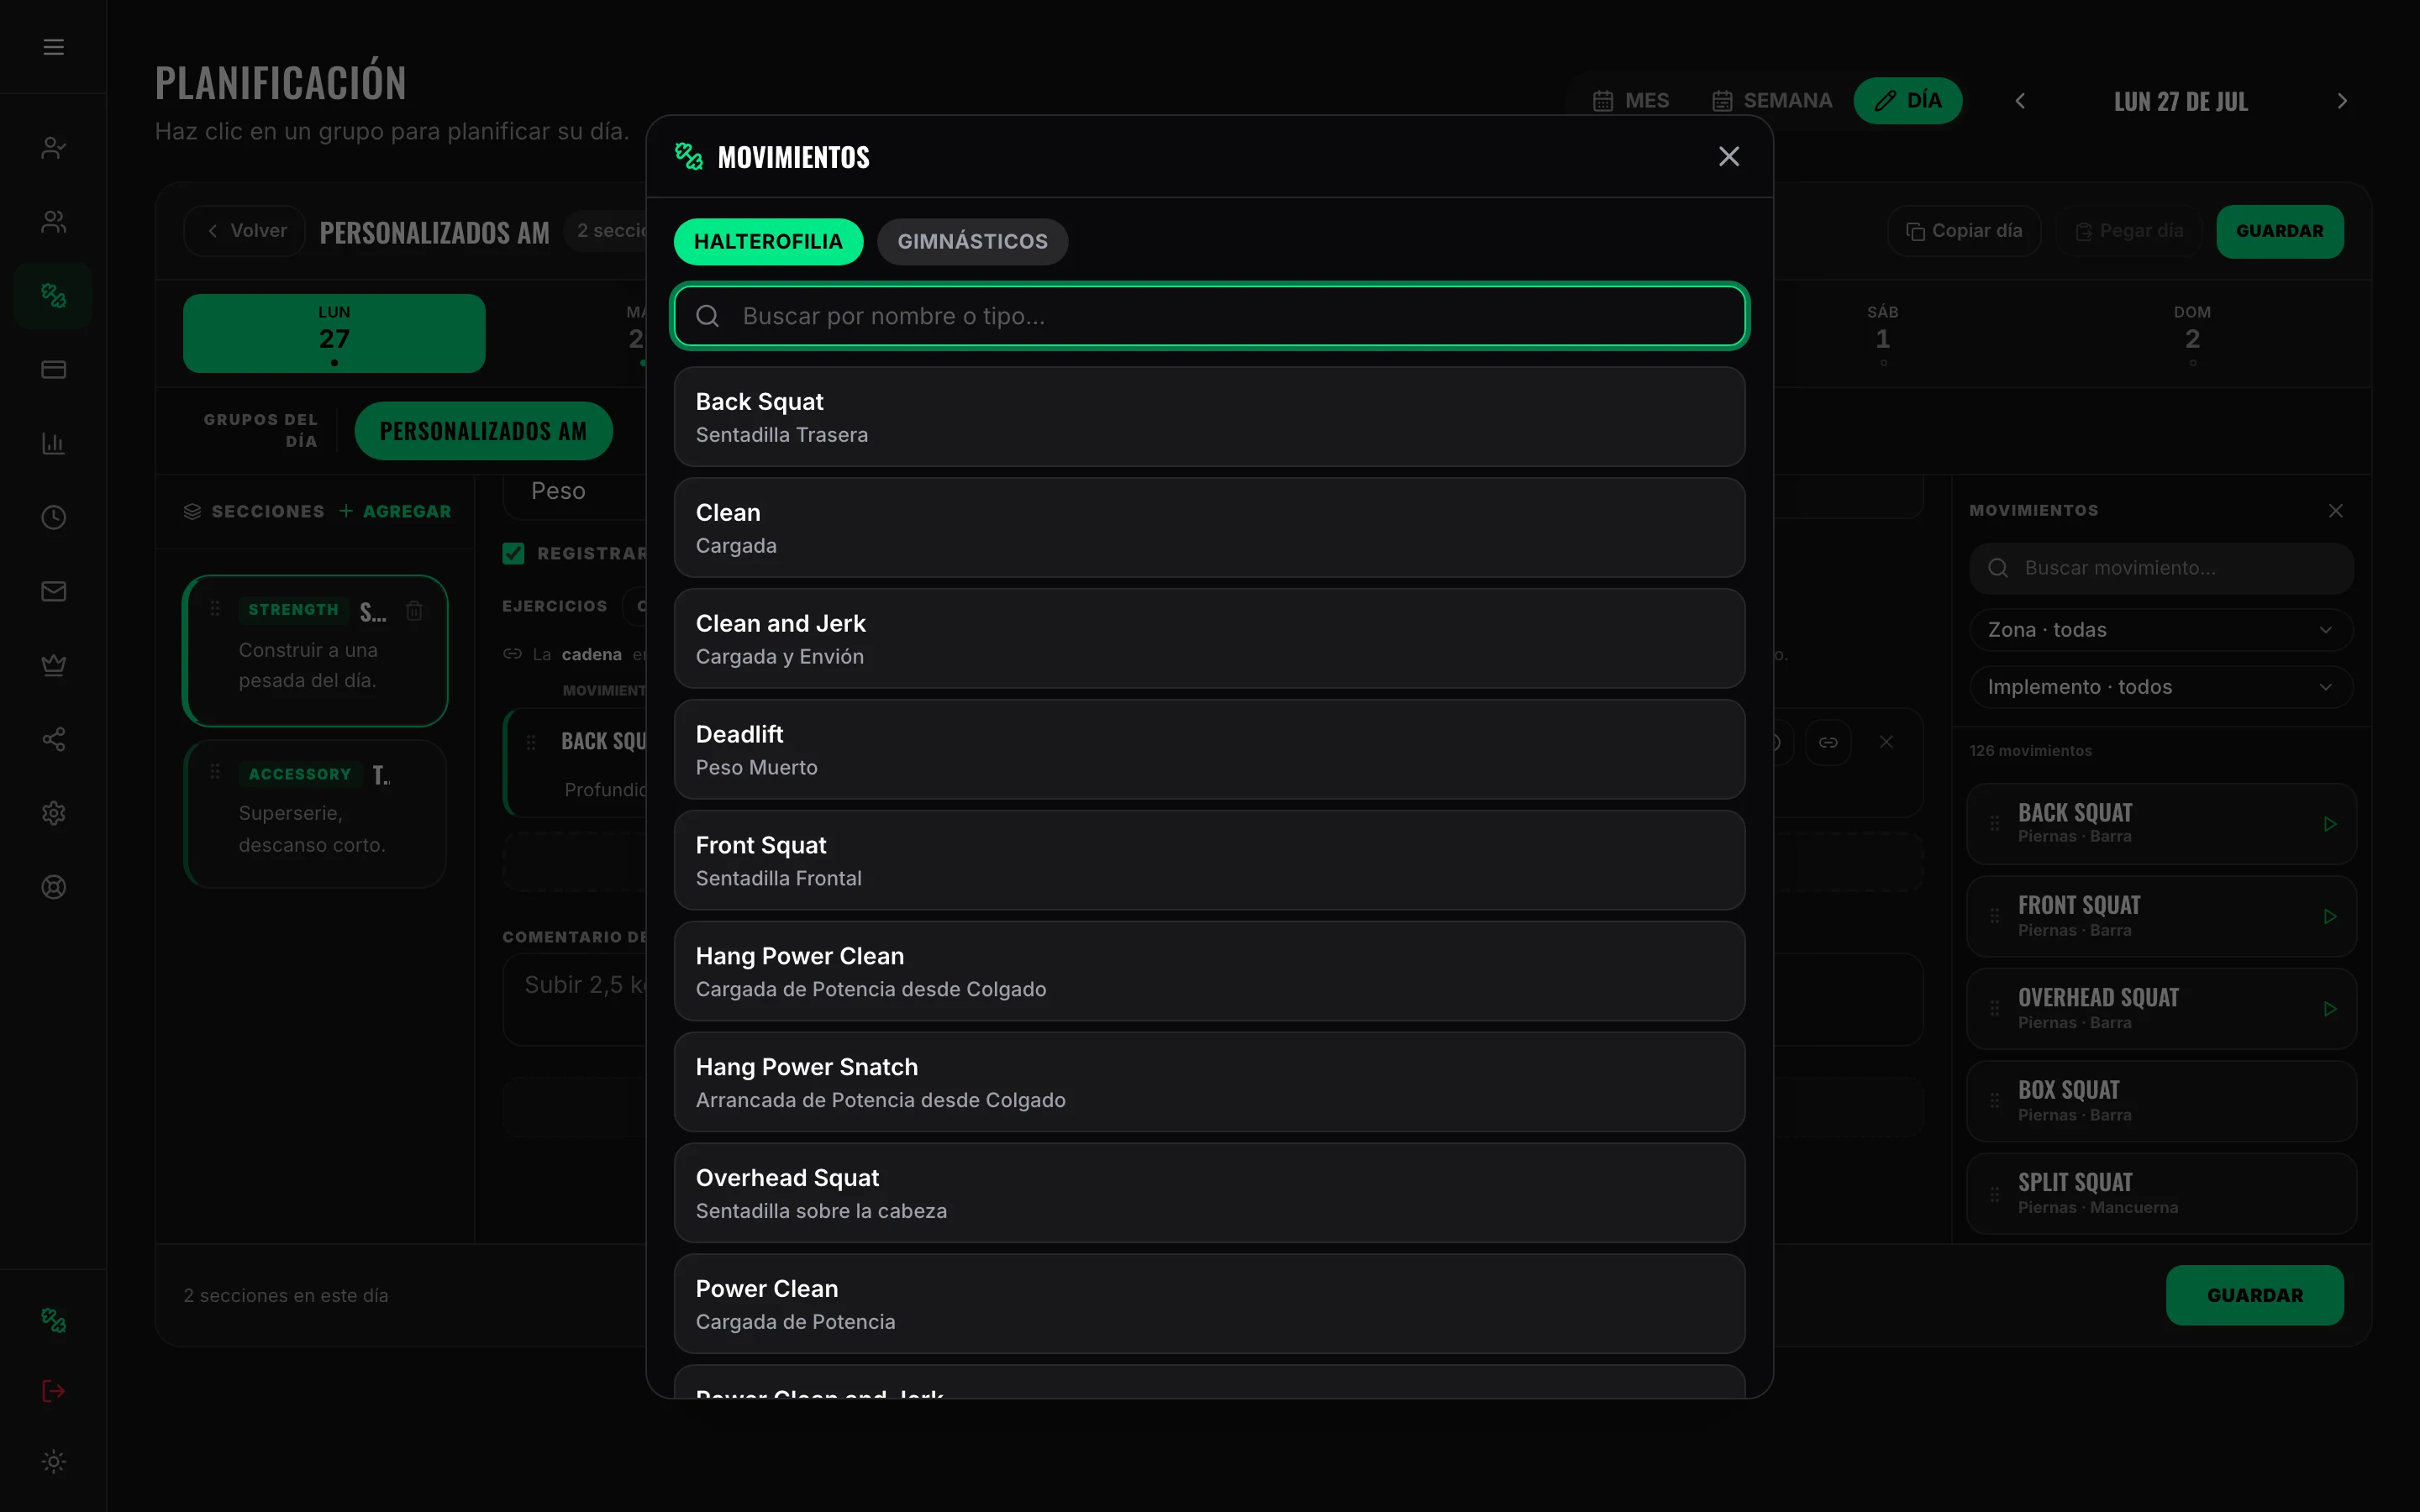This screenshot has width=2420, height=1512.
Task: Open the lifebuoy support sidebar icon
Action: pos(54,887)
